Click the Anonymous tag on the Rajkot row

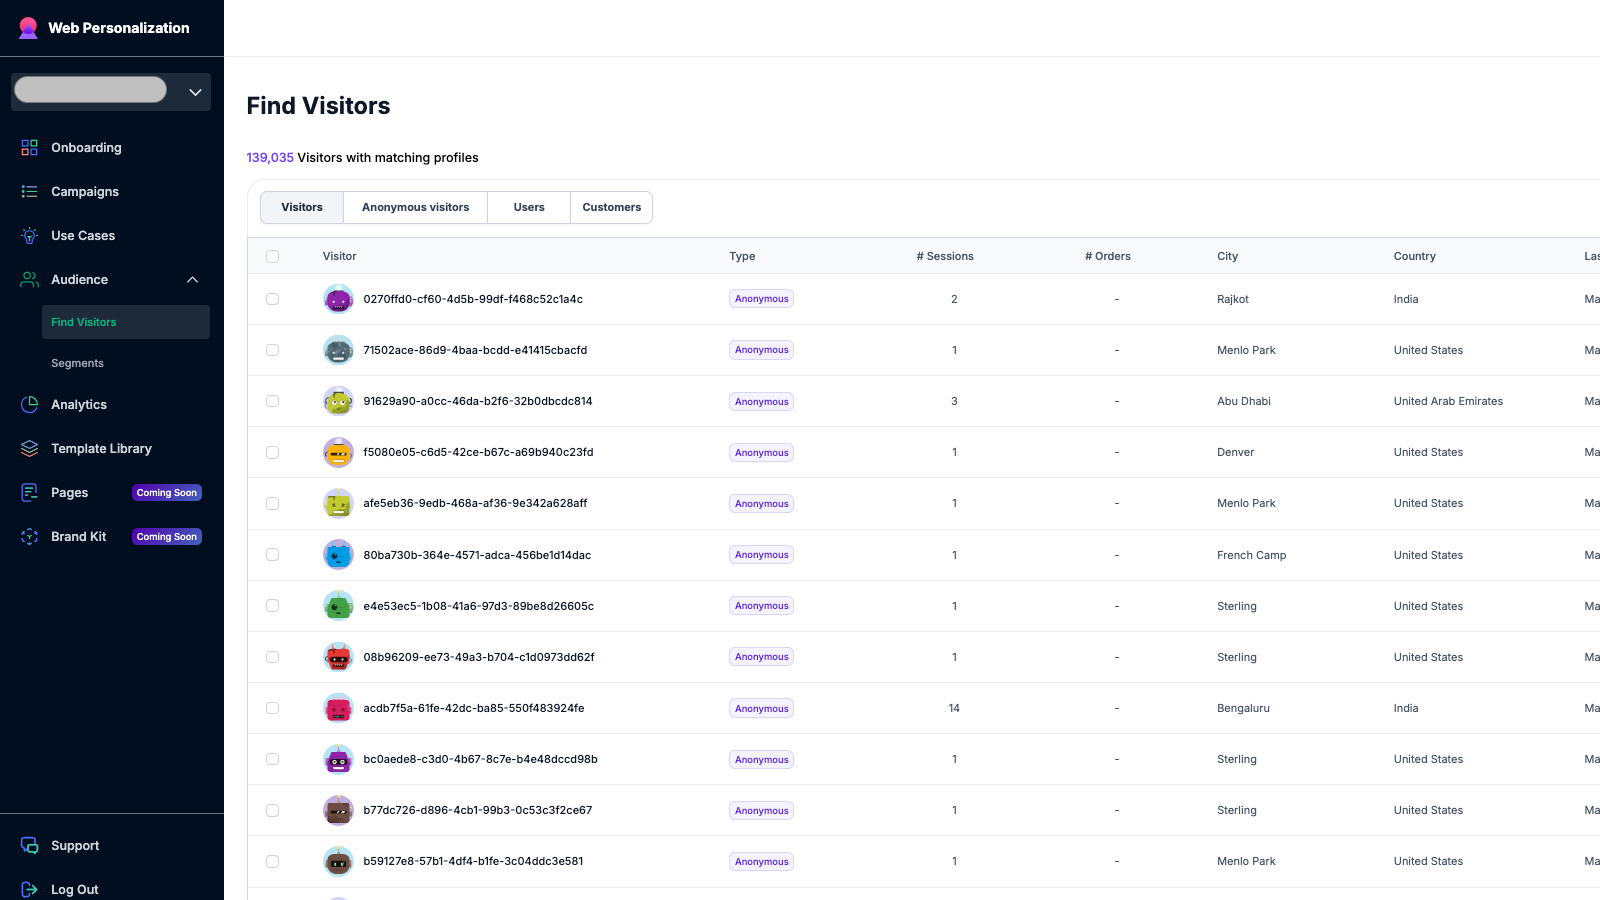(762, 299)
